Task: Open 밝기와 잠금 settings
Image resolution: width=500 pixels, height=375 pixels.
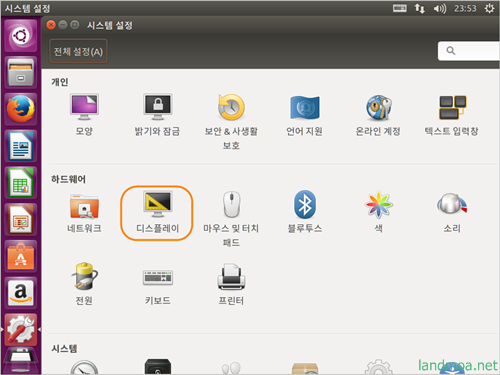Action: [157, 114]
